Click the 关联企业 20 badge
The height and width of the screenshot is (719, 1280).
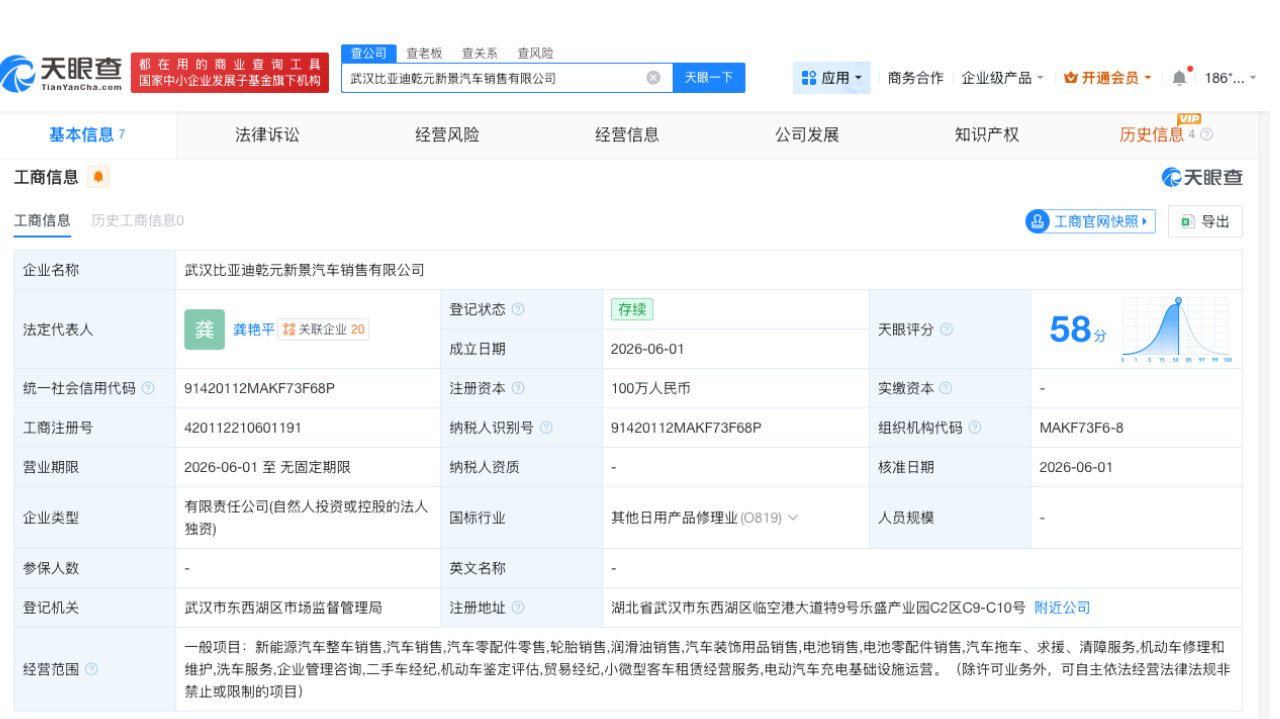pyautogui.click(x=323, y=329)
